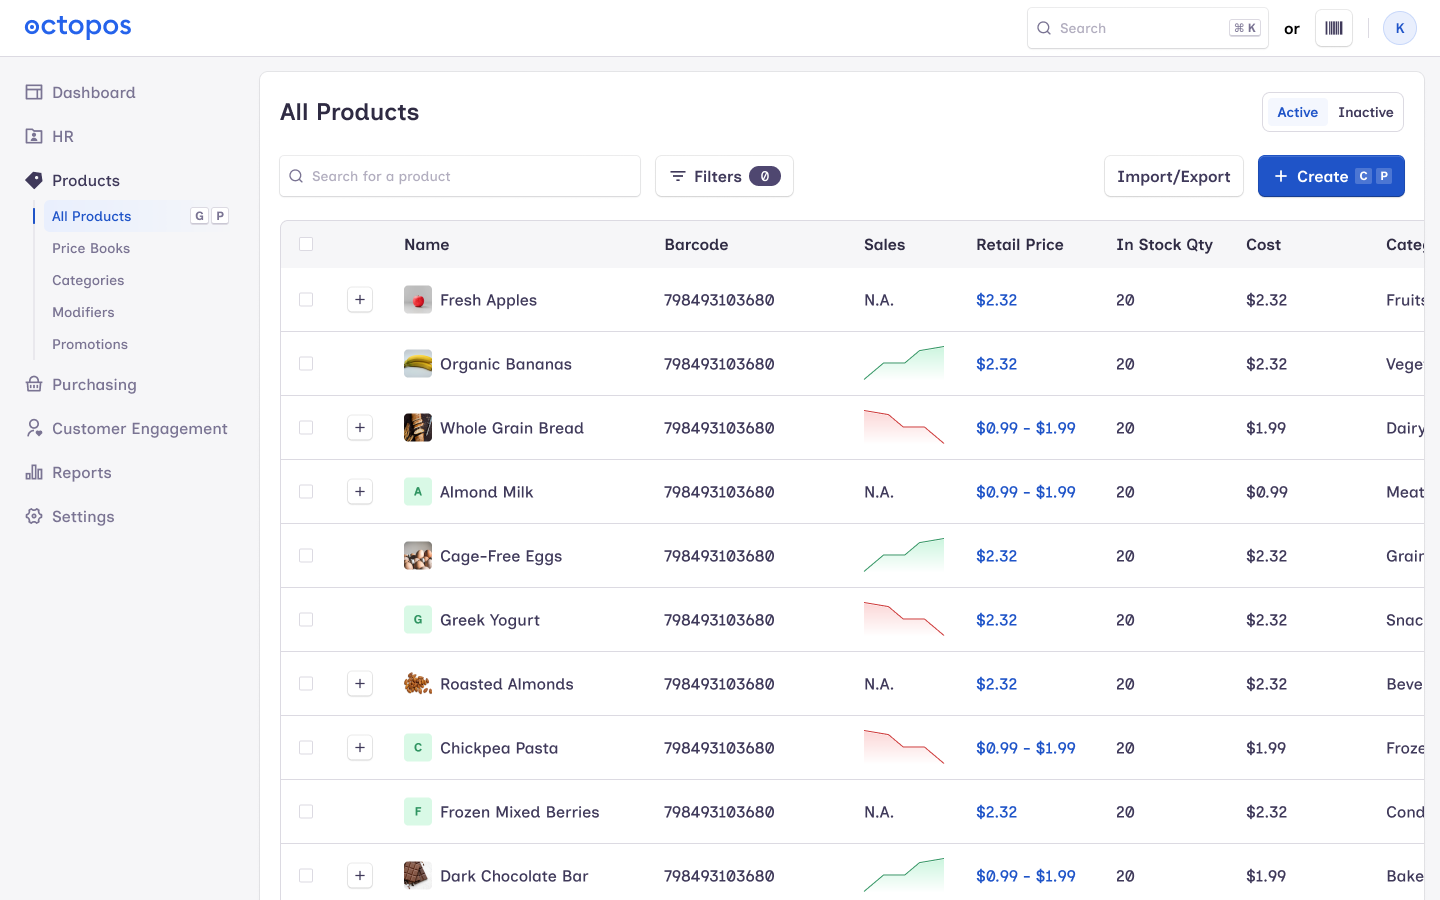Click the Cage-Free Eggs sales sparkline
The height and width of the screenshot is (900, 1440).
pos(904,555)
